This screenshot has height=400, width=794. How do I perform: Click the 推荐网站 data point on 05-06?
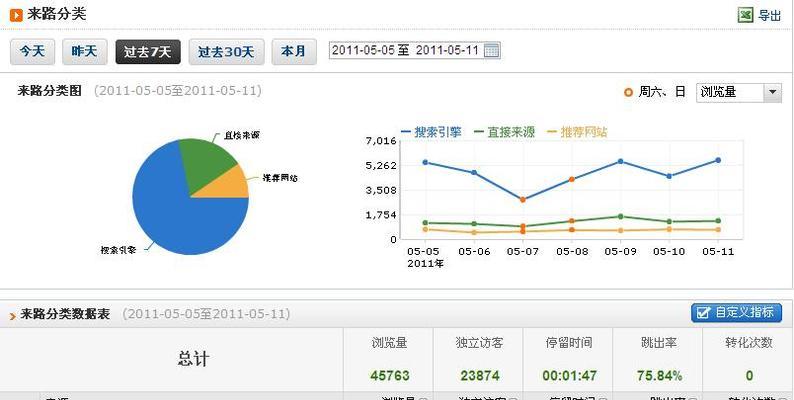[x=474, y=232]
